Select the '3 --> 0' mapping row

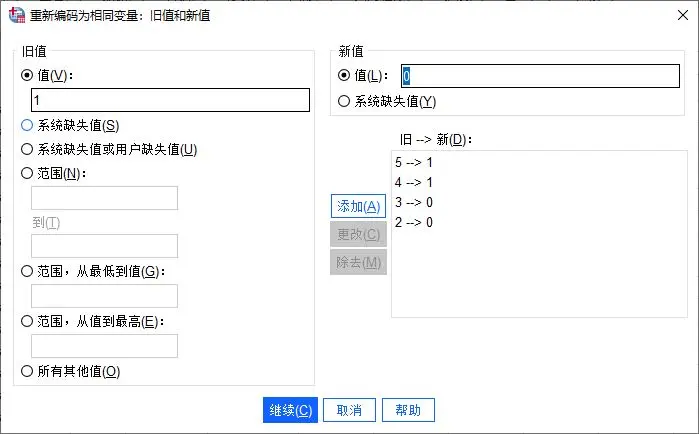click(539, 202)
